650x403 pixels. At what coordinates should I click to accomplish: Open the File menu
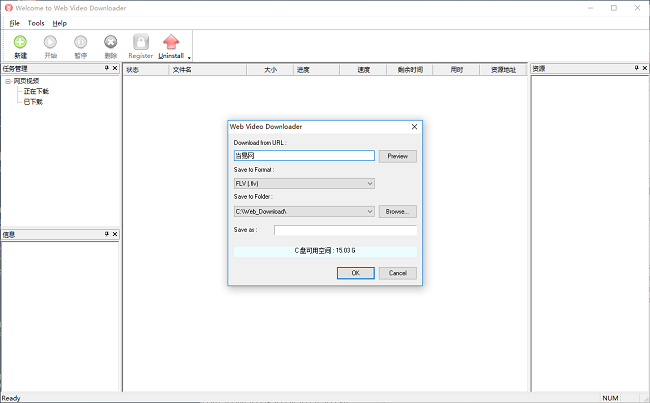point(15,22)
